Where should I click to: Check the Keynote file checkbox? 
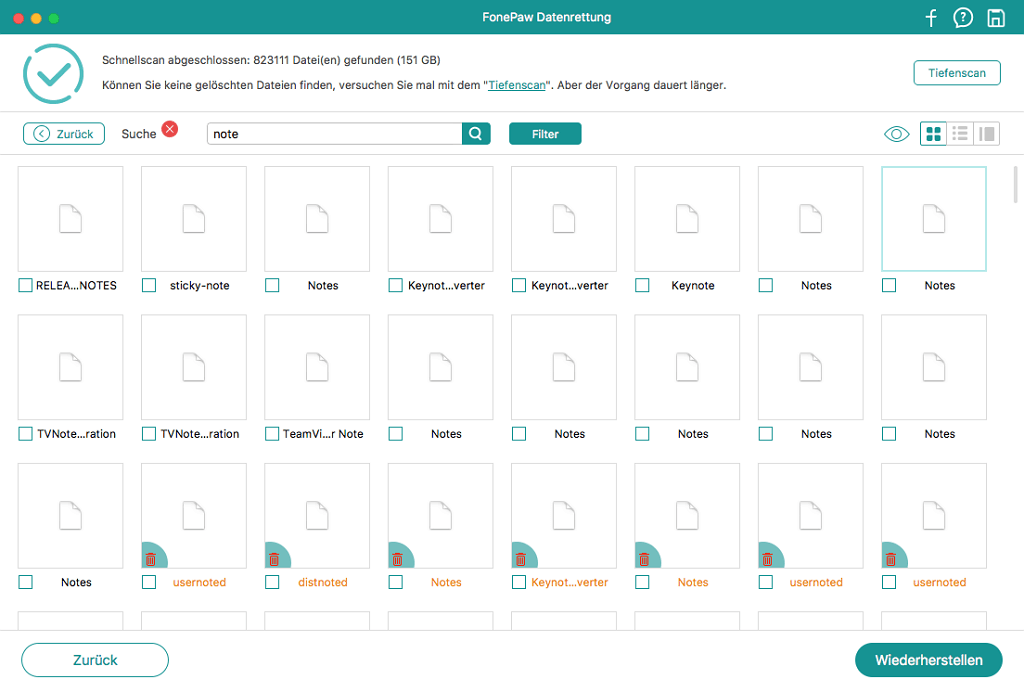642,285
